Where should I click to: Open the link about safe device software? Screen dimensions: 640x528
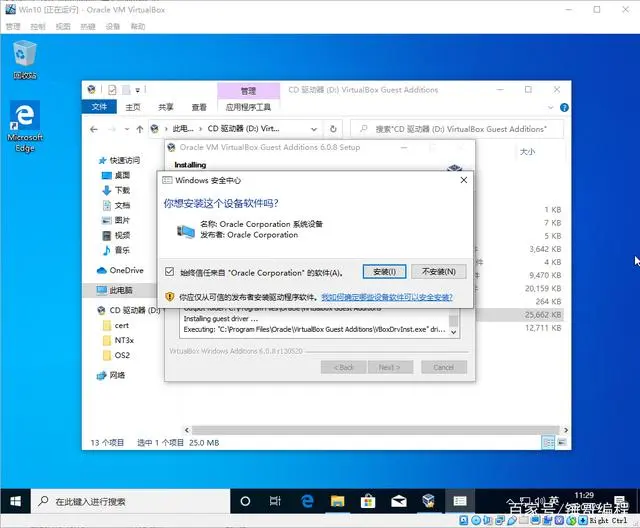387,297
